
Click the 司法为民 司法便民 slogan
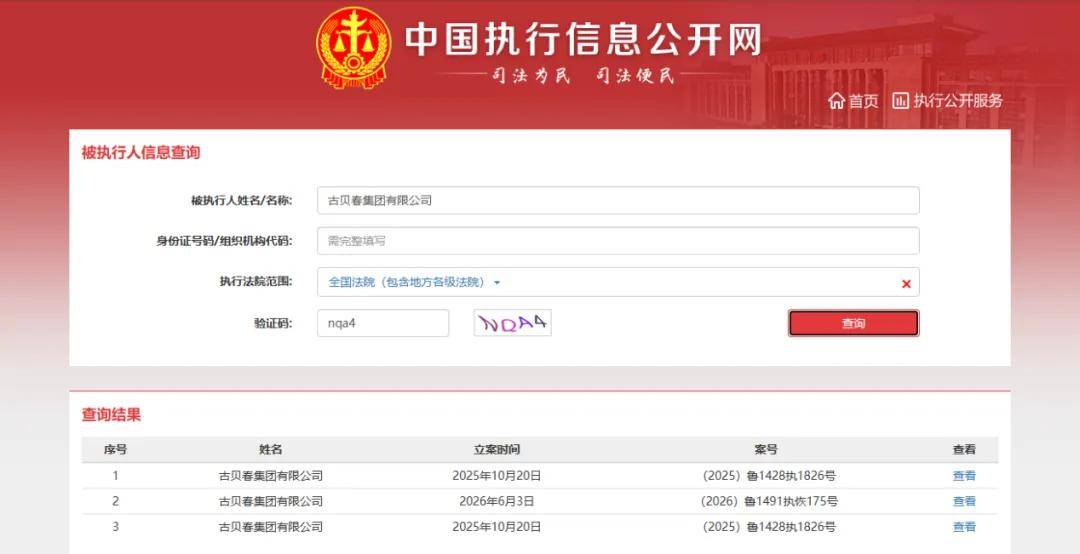tap(583, 75)
